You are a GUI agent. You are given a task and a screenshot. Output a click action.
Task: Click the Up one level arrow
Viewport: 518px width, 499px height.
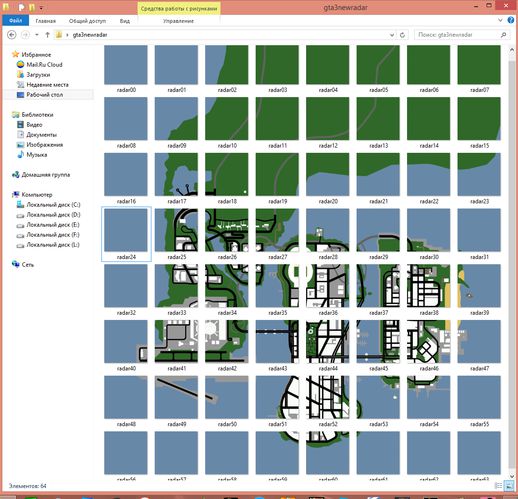[x=47, y=35]
